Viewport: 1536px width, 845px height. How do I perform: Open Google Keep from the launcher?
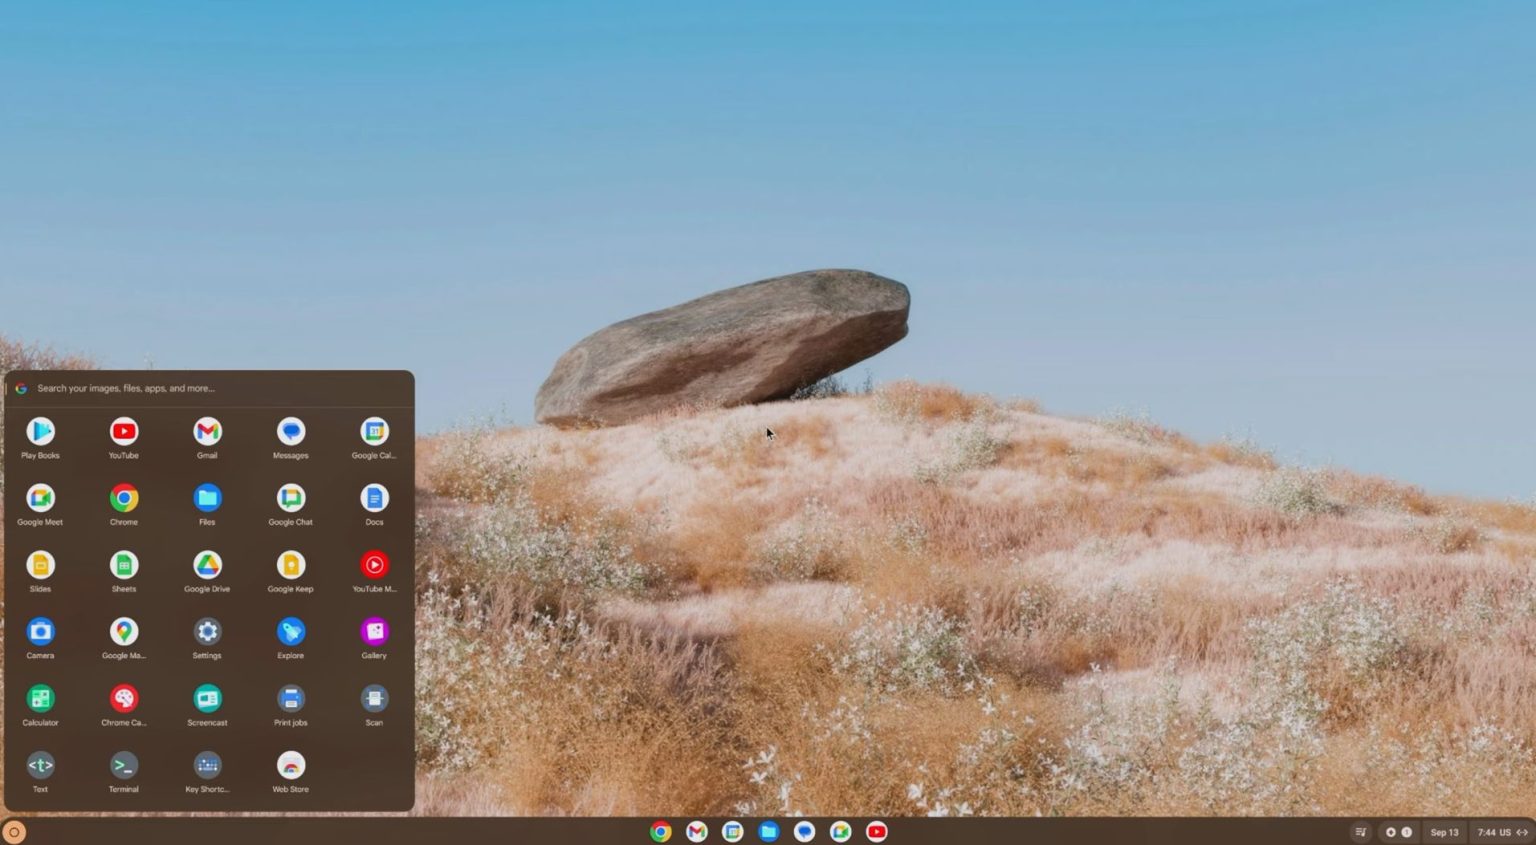(x=290, y=564)
